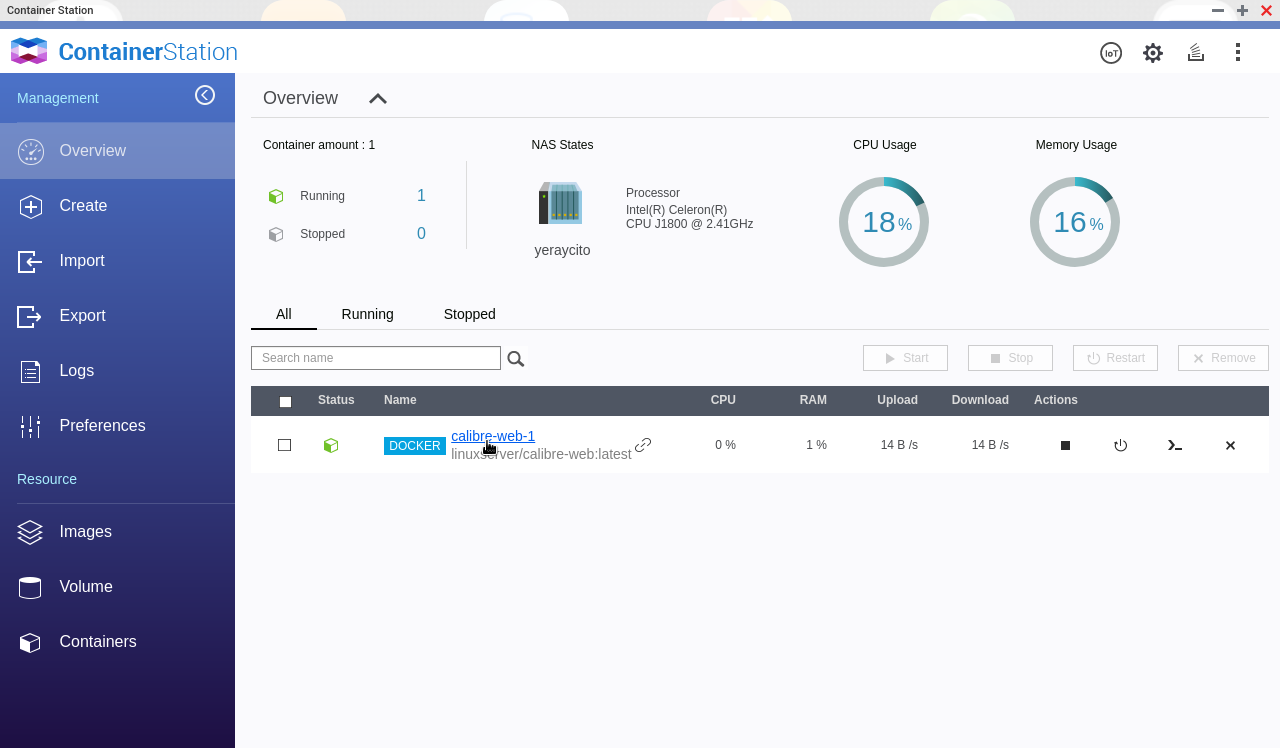Image resolution: width=1280 pixels, height=748 pixels.
Task: Restart calibre-web-1 using the row power icon
Action: click(x=1120, y=445)
